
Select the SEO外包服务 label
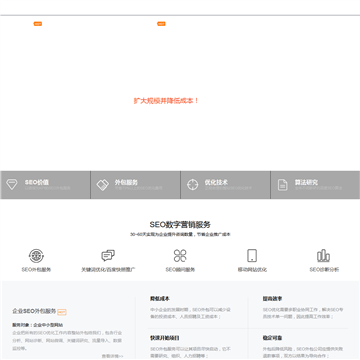37,270
